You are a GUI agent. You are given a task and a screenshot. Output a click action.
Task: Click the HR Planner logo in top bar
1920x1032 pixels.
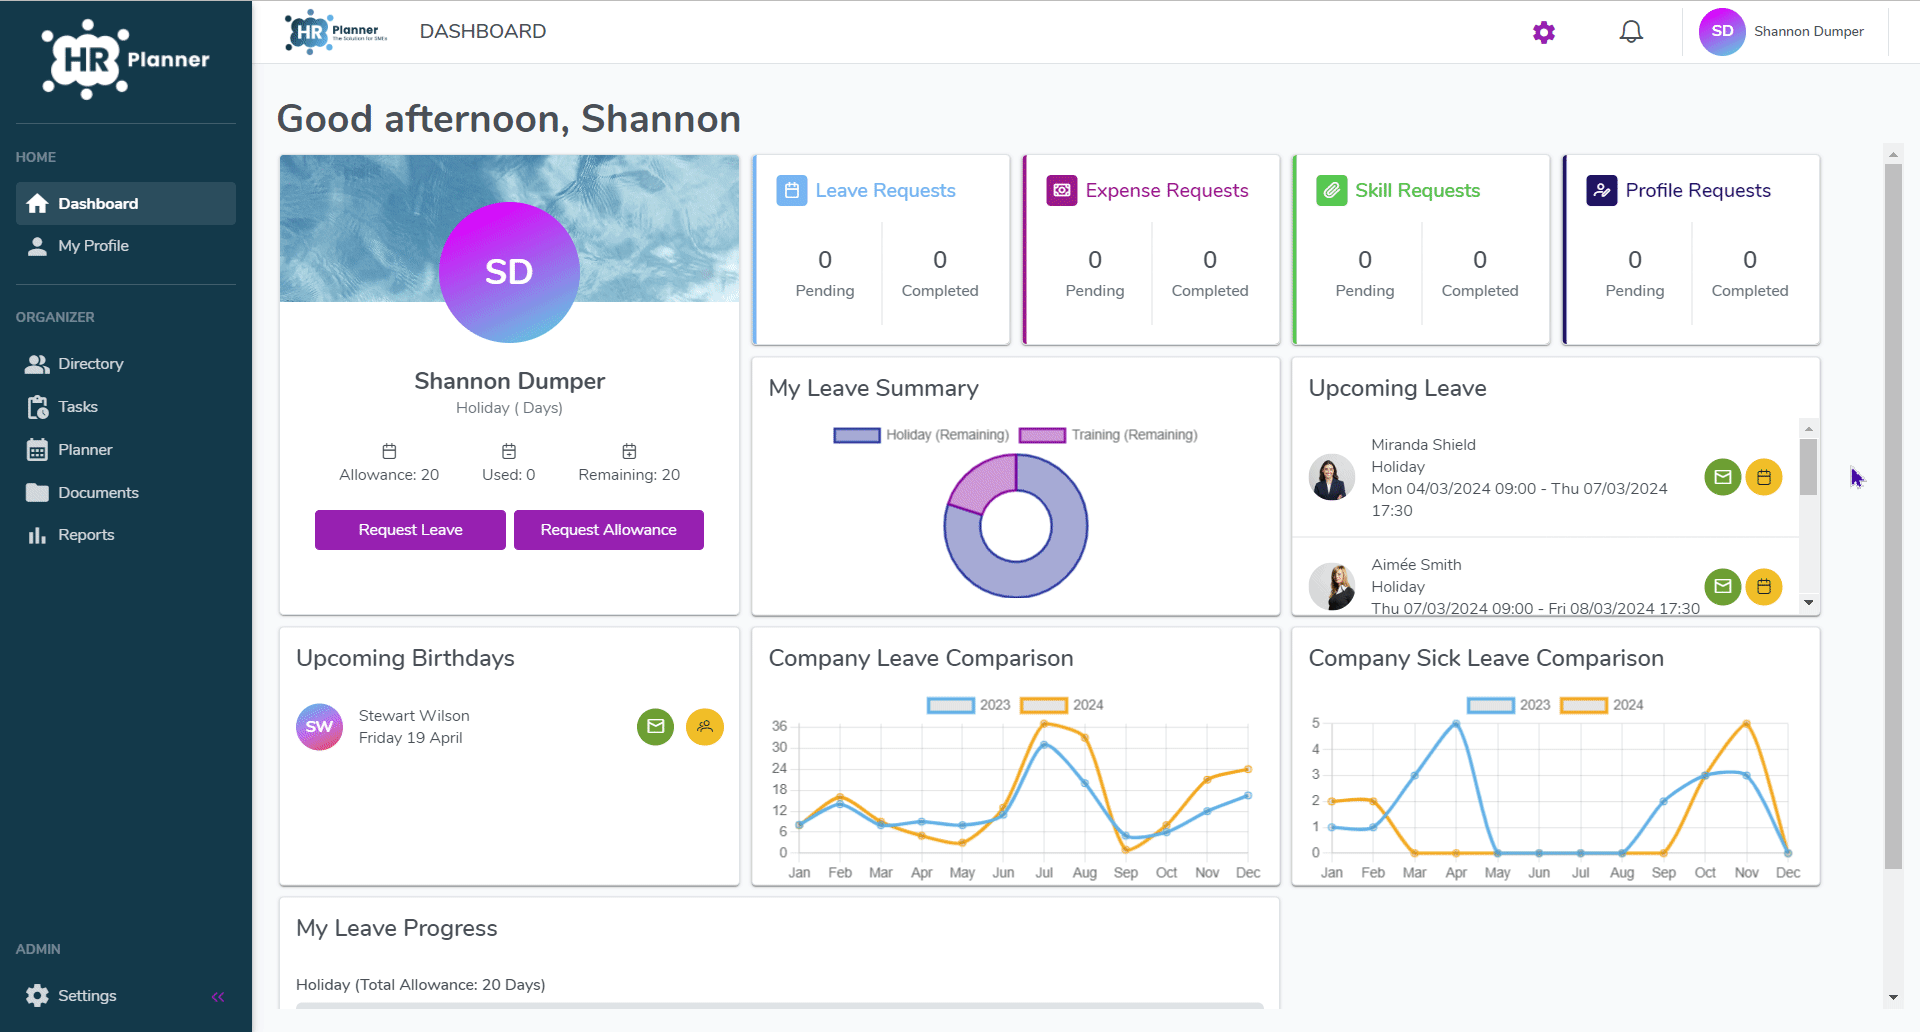pyautogui.click(x=335, y=32)
